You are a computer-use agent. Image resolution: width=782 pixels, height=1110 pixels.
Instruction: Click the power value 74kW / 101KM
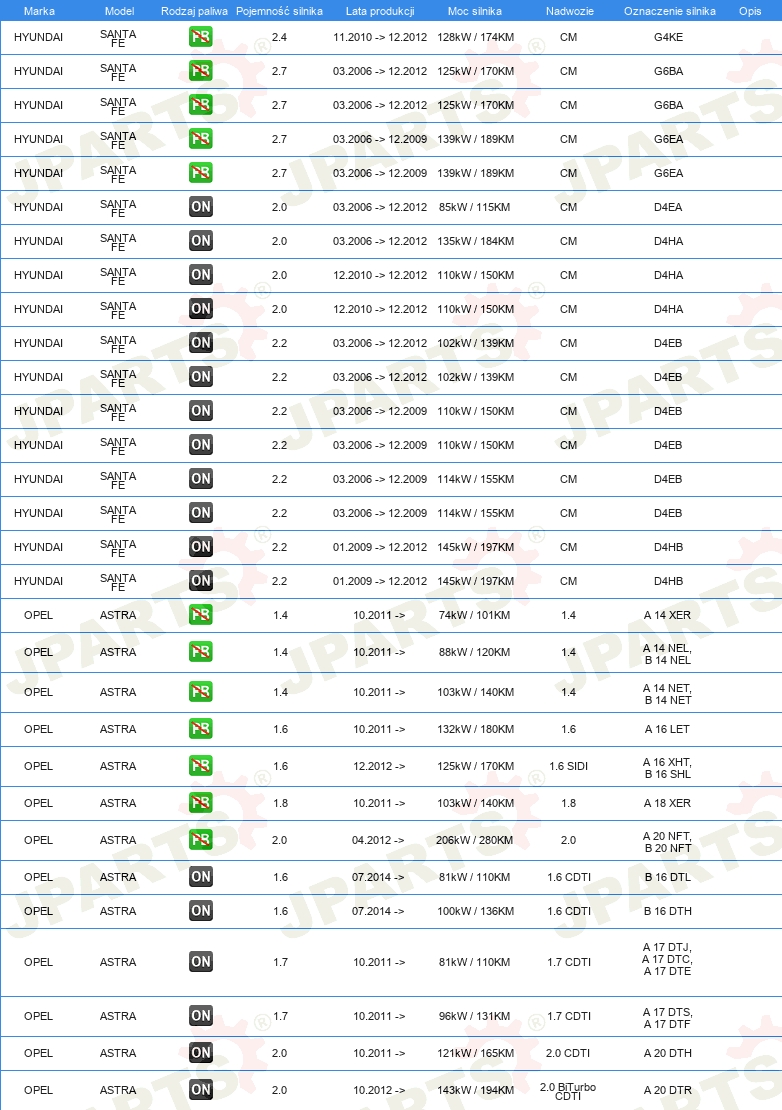point(475,615)
